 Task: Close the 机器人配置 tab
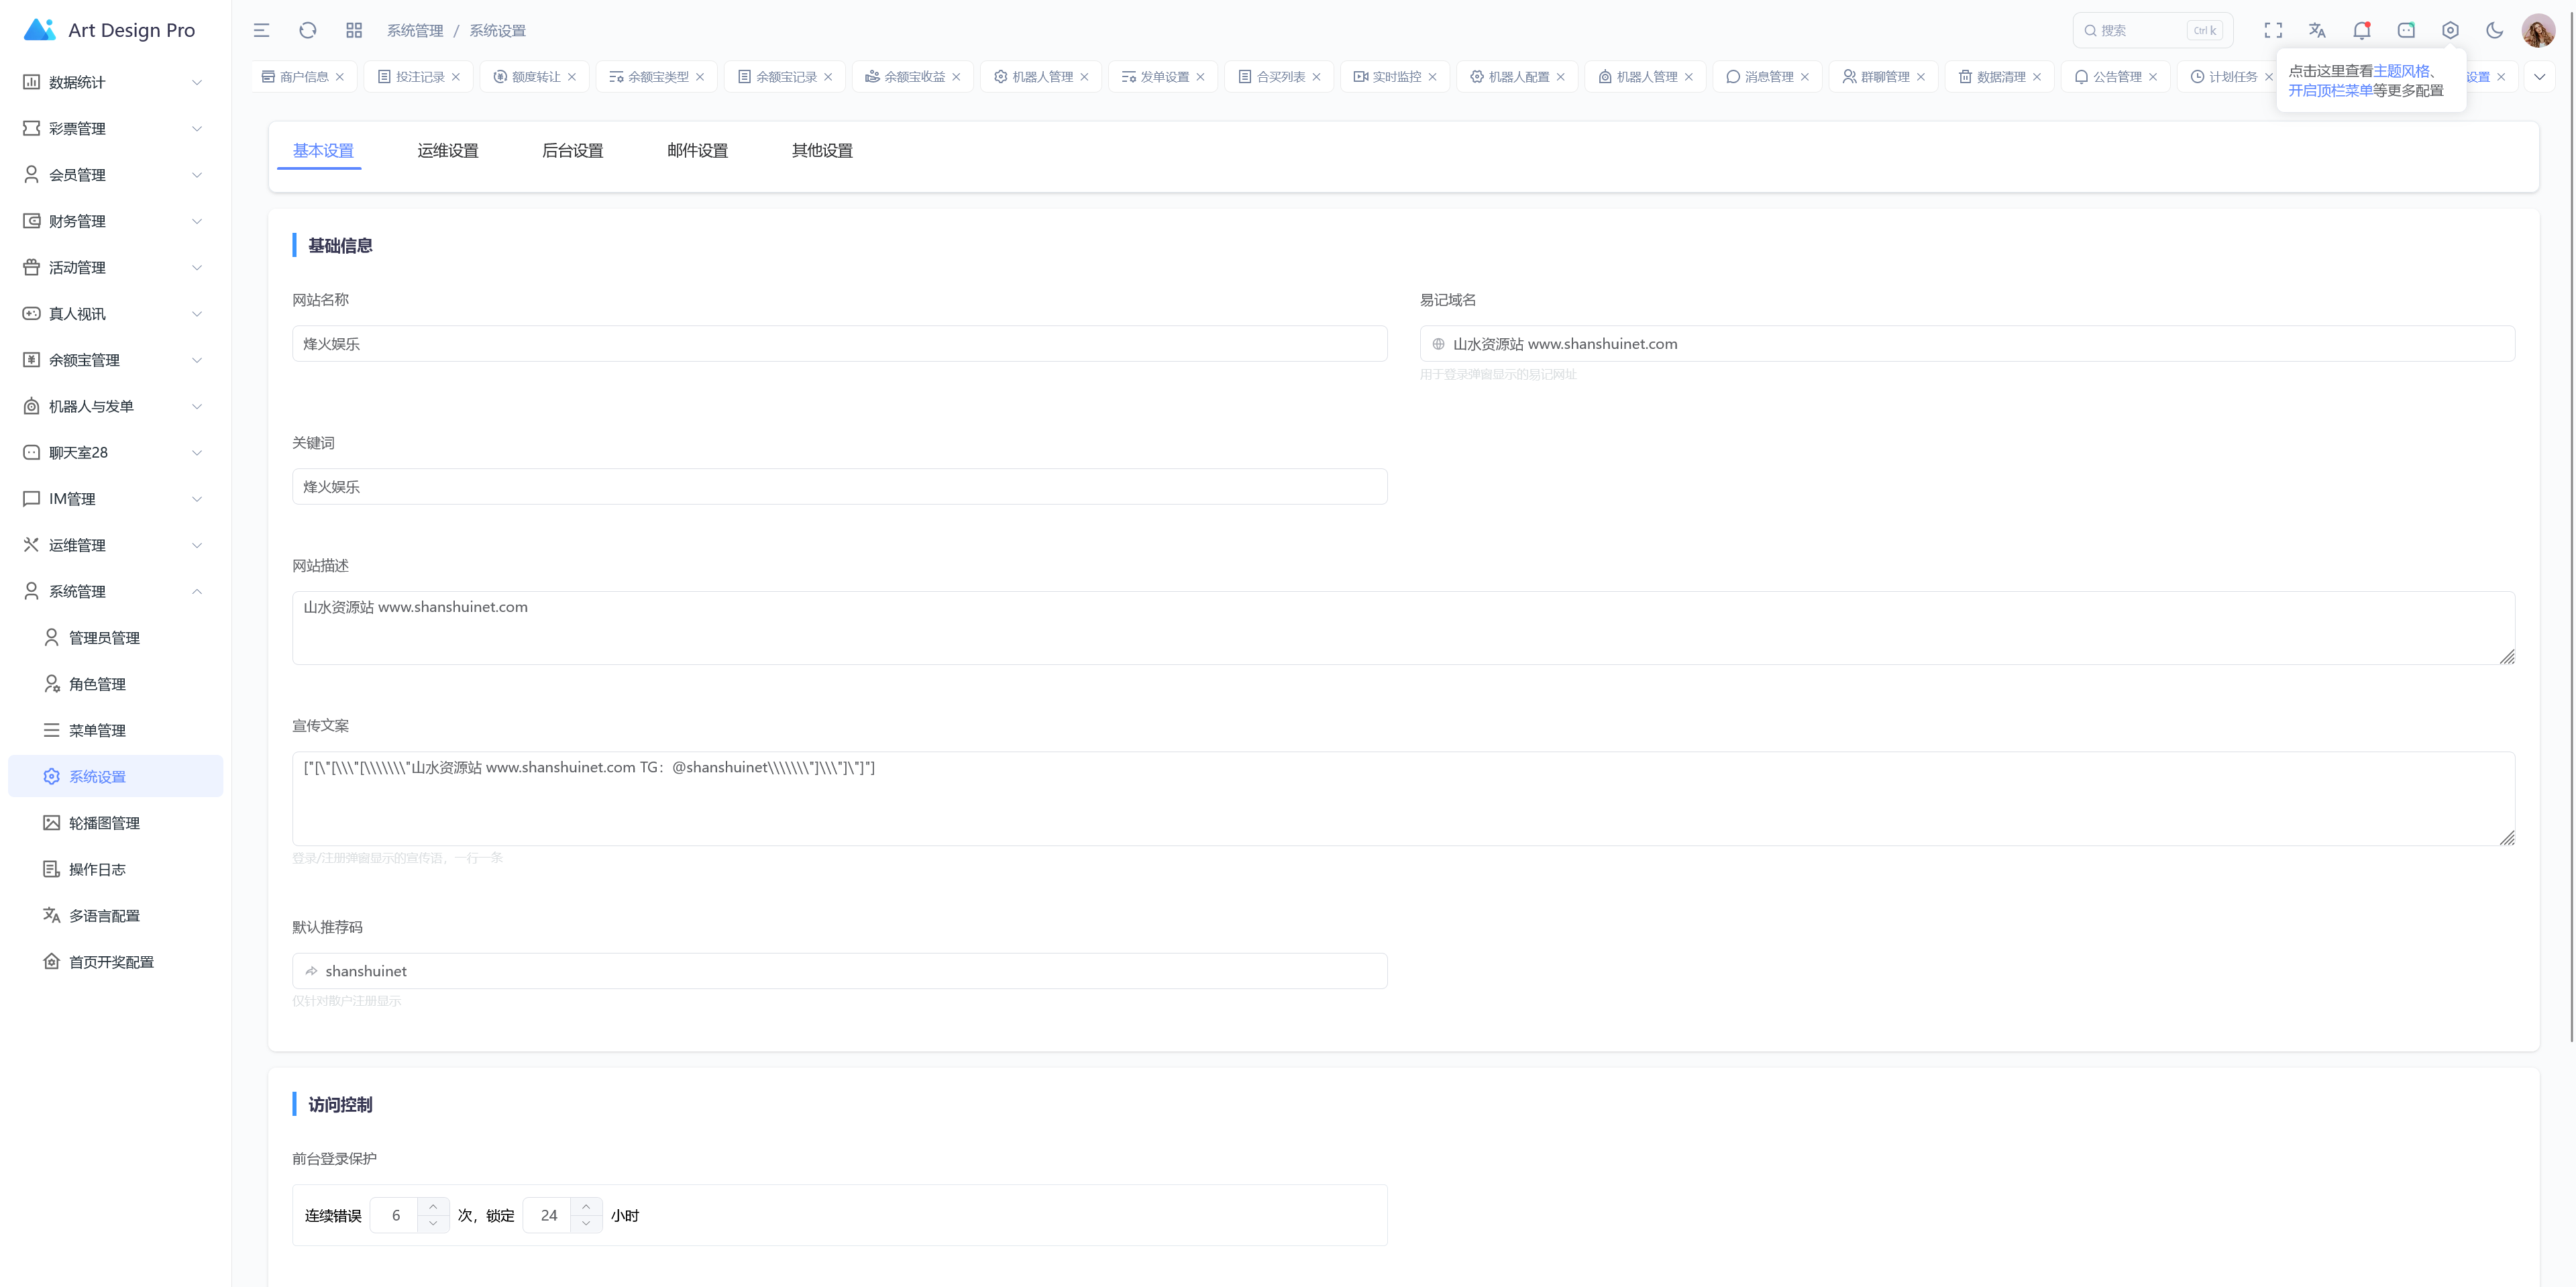[1560, 77]
